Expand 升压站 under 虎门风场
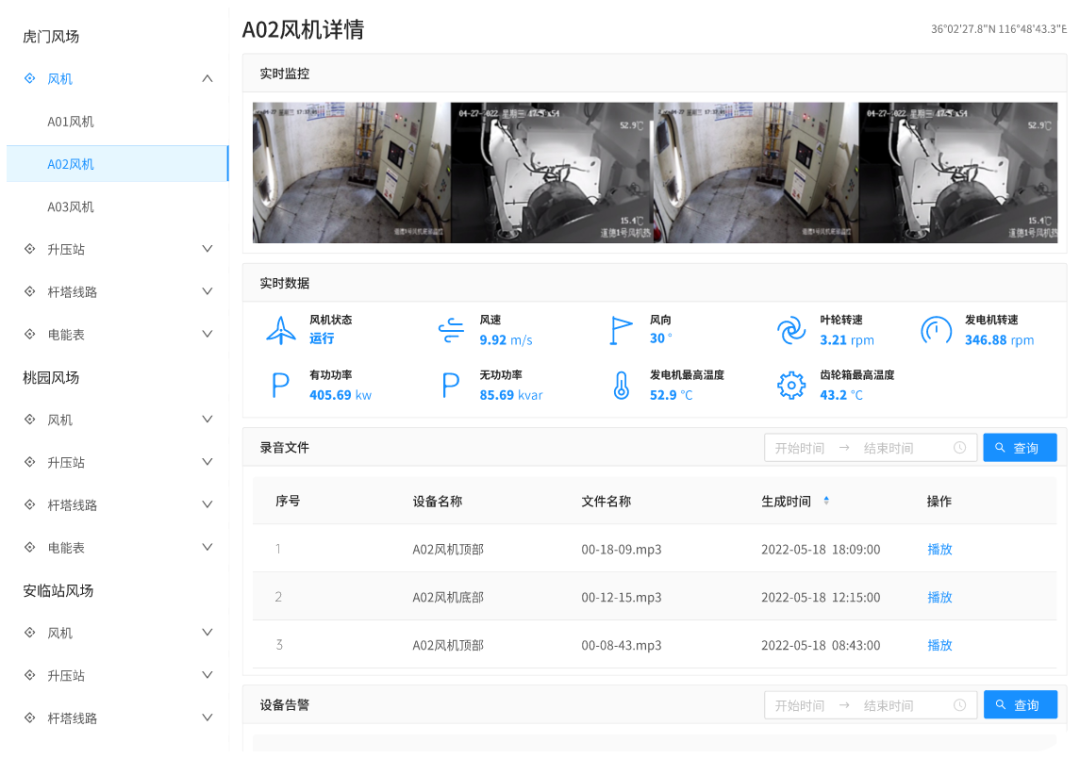 click(207, 249)
